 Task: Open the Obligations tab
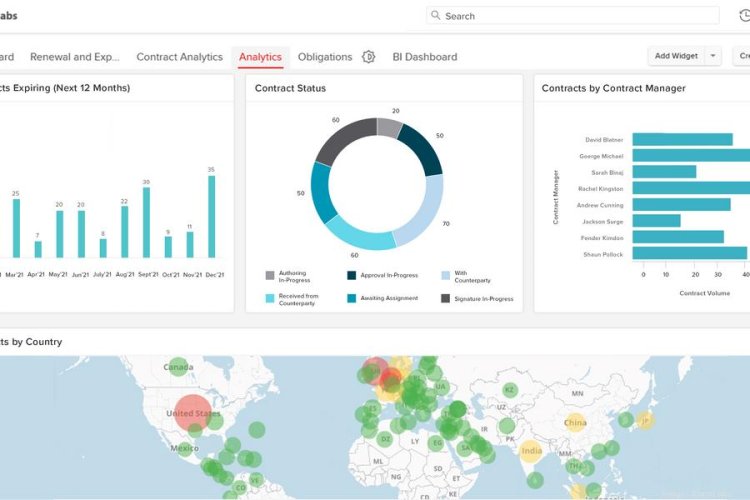[x=325, y=57]
